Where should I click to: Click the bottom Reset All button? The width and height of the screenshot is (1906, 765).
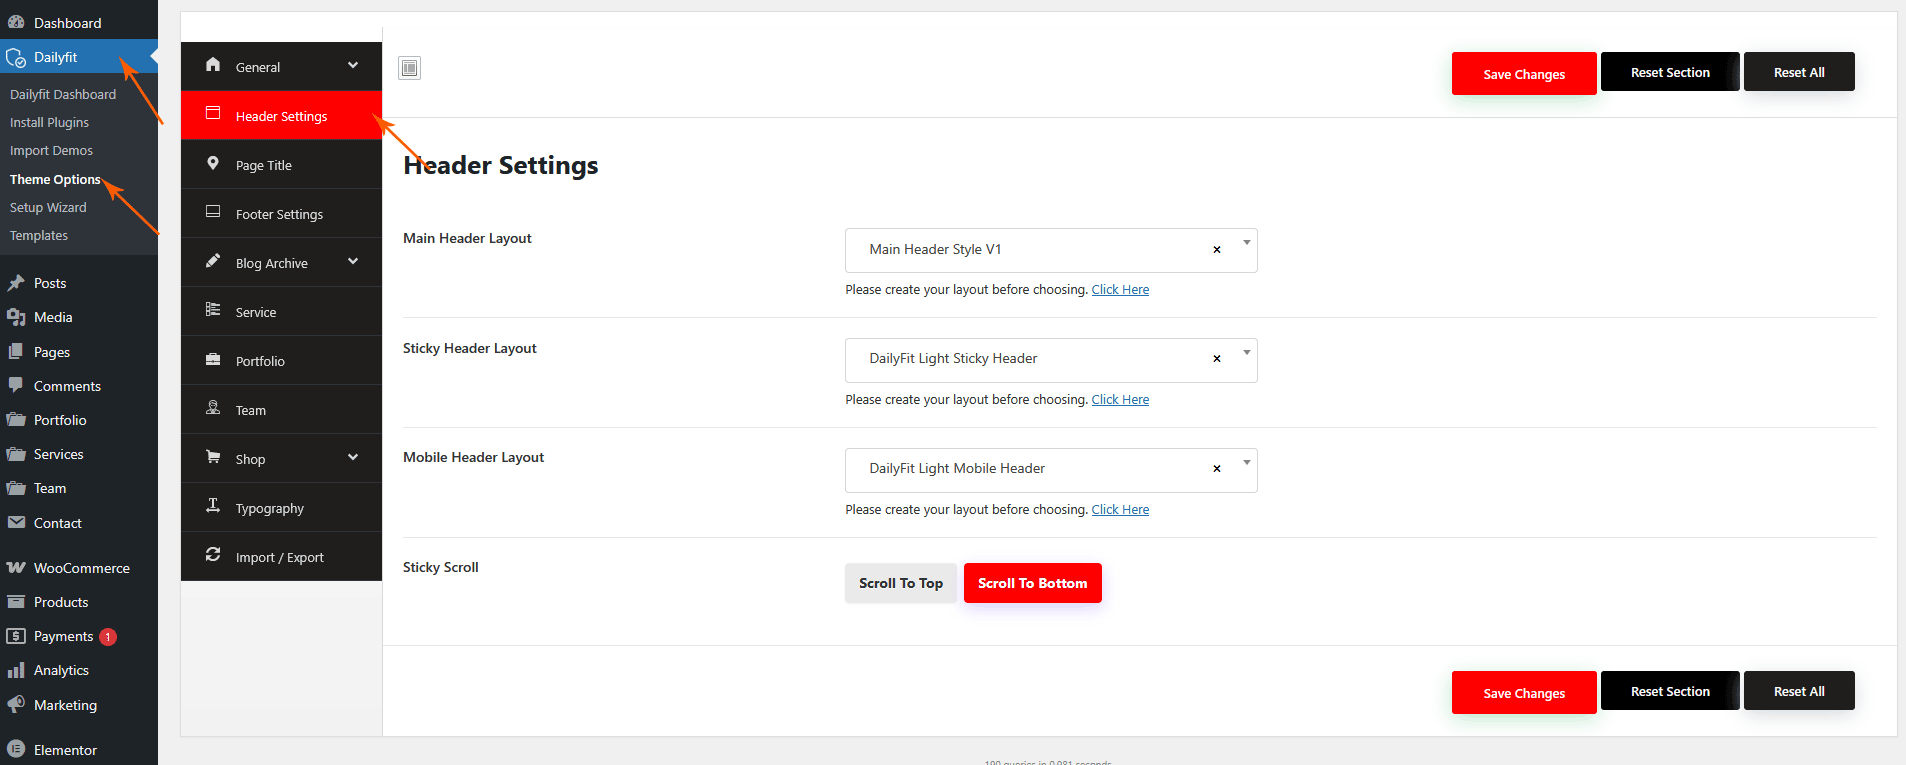(x=1798, y=691)
